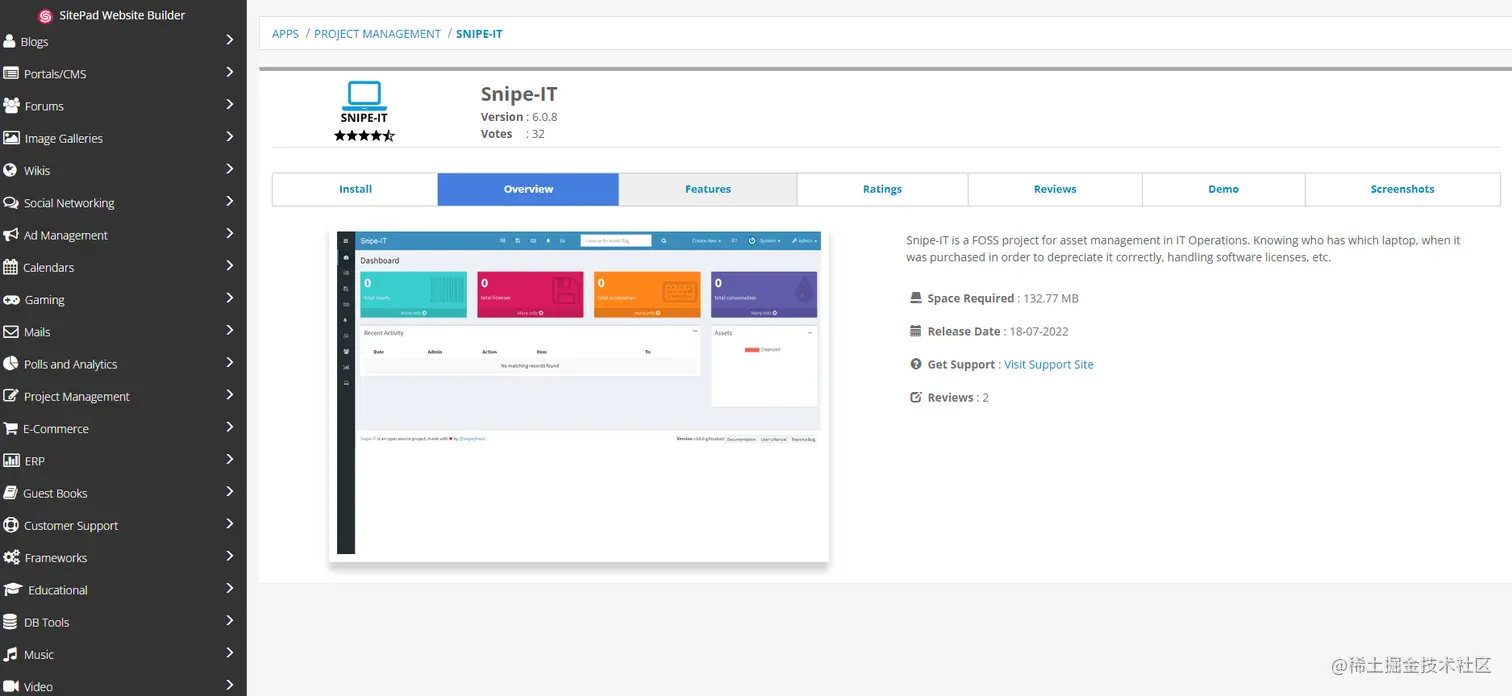1512x696 pixels.
Task: Click the Educational graduation cap icon
Action: [13, 589]
